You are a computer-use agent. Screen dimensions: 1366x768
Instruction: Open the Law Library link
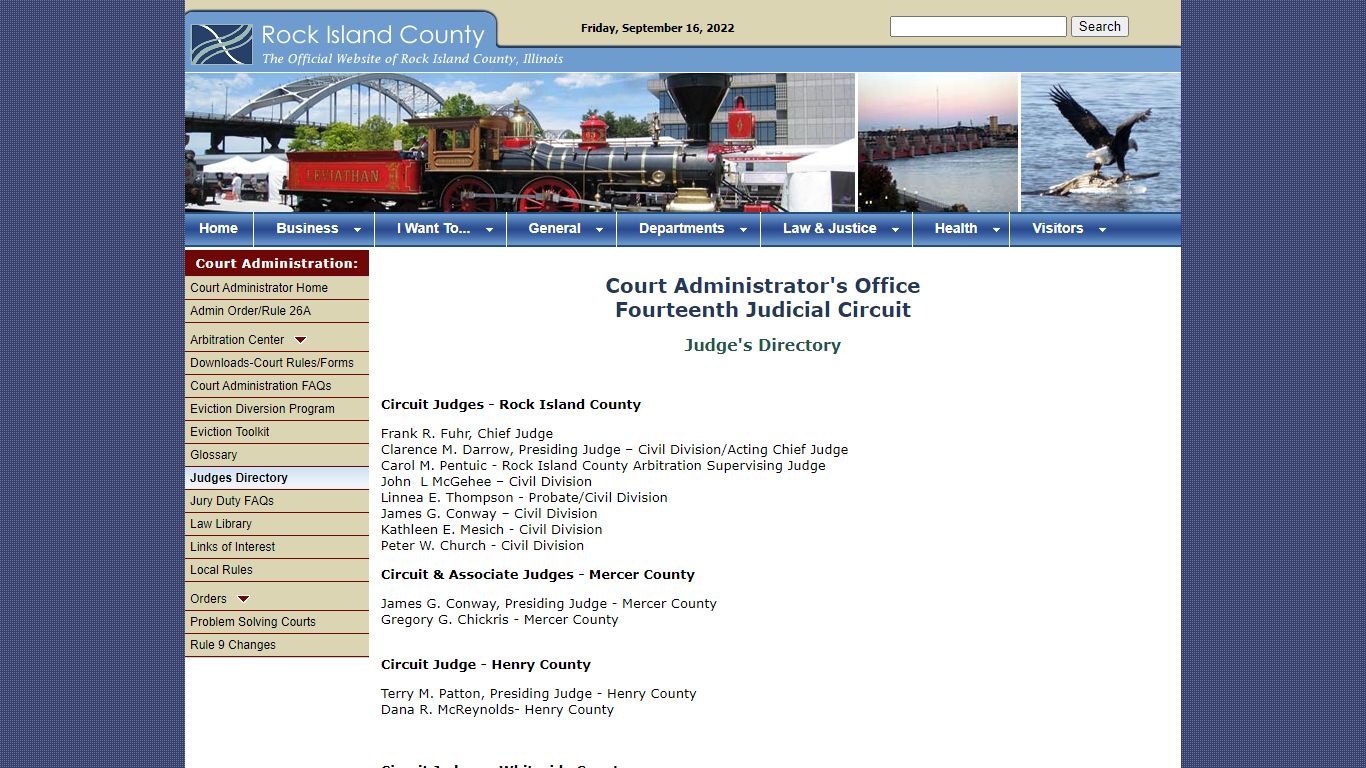277,524
